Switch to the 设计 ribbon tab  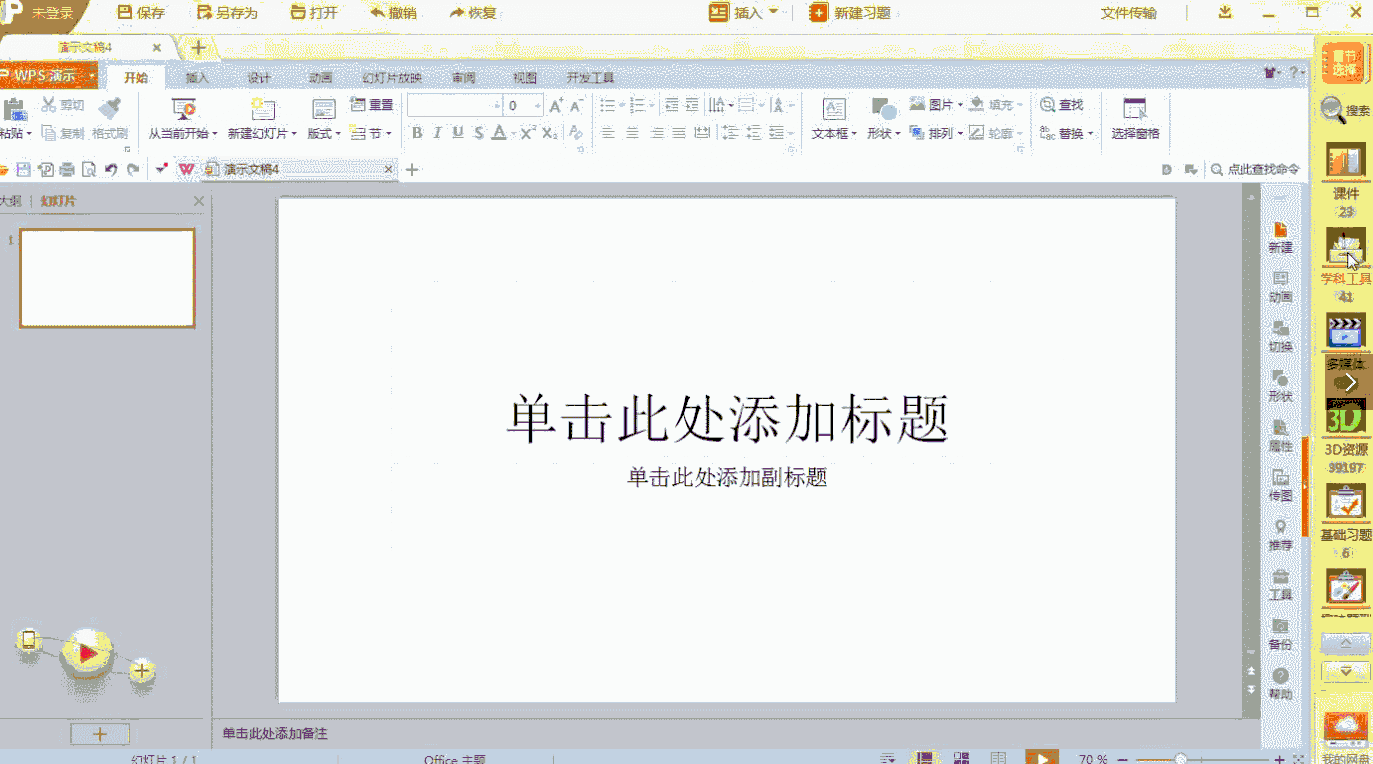click(259, 78)
